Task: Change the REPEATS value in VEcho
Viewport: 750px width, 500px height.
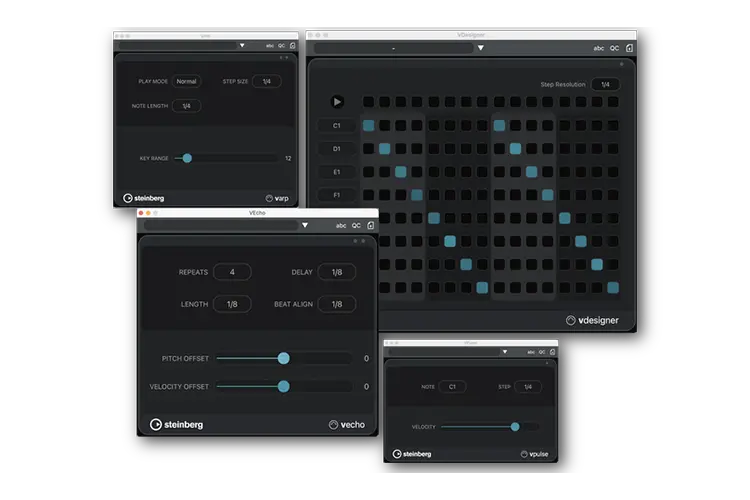Action: click(232, 272)
